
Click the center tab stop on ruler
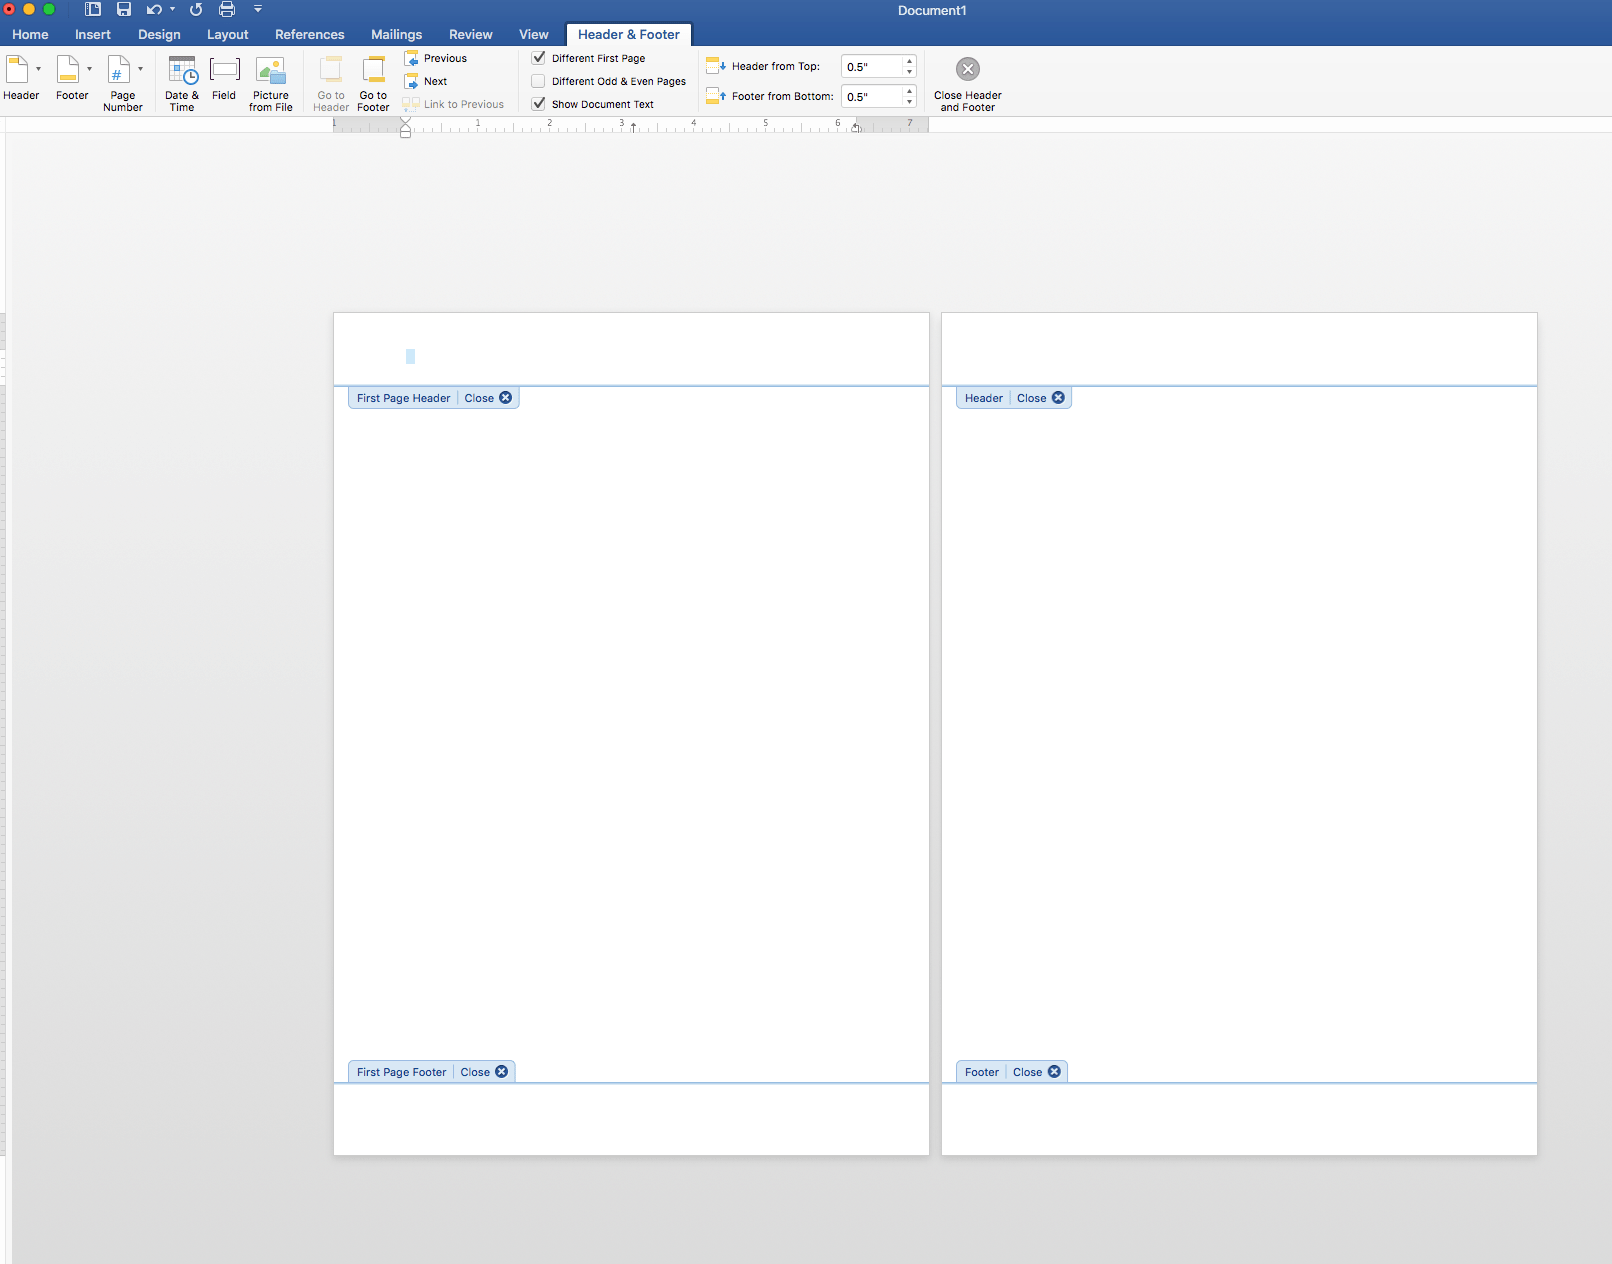click(x=633, y=127)
